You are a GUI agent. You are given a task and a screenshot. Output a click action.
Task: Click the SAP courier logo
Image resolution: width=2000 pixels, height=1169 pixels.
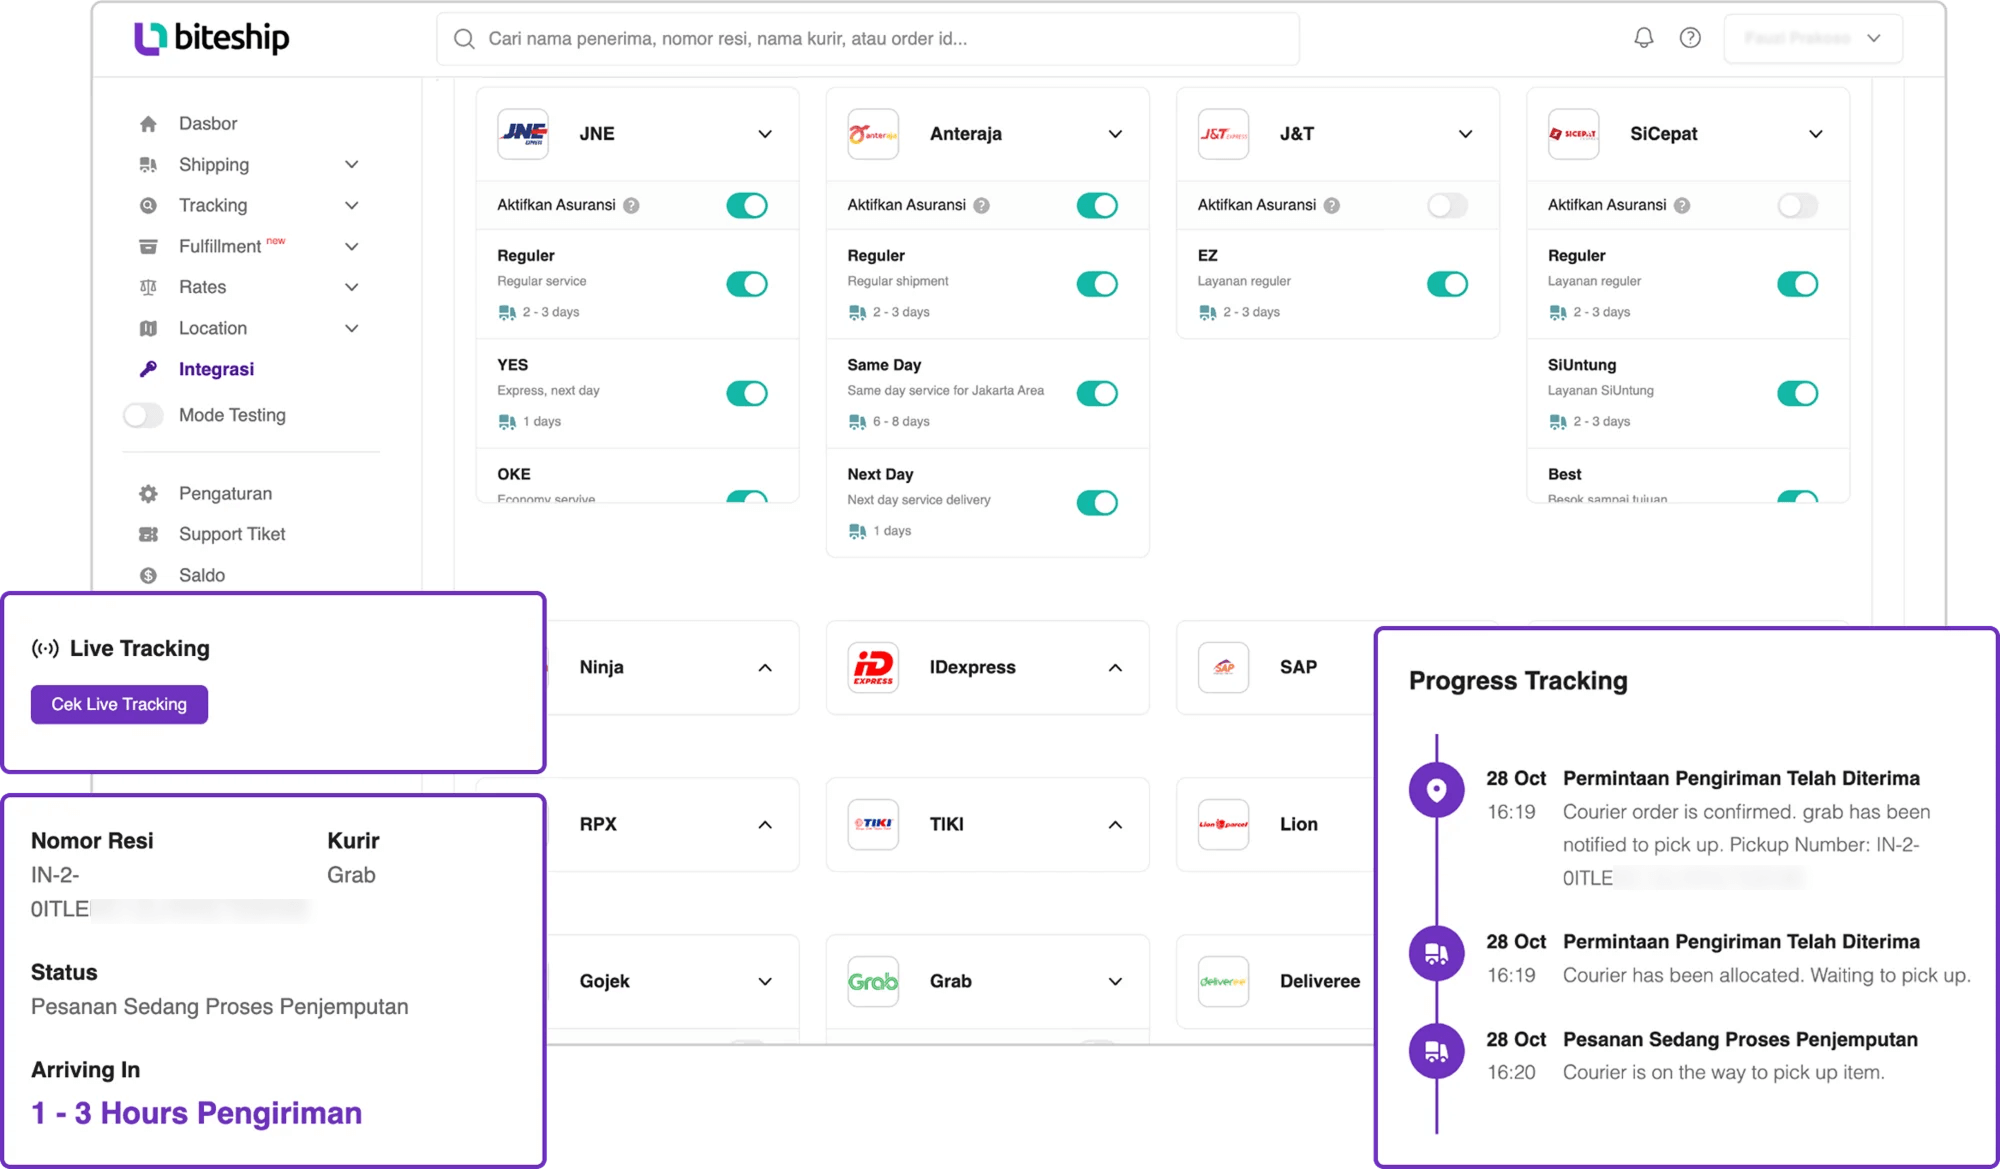tap(1223, 667)
